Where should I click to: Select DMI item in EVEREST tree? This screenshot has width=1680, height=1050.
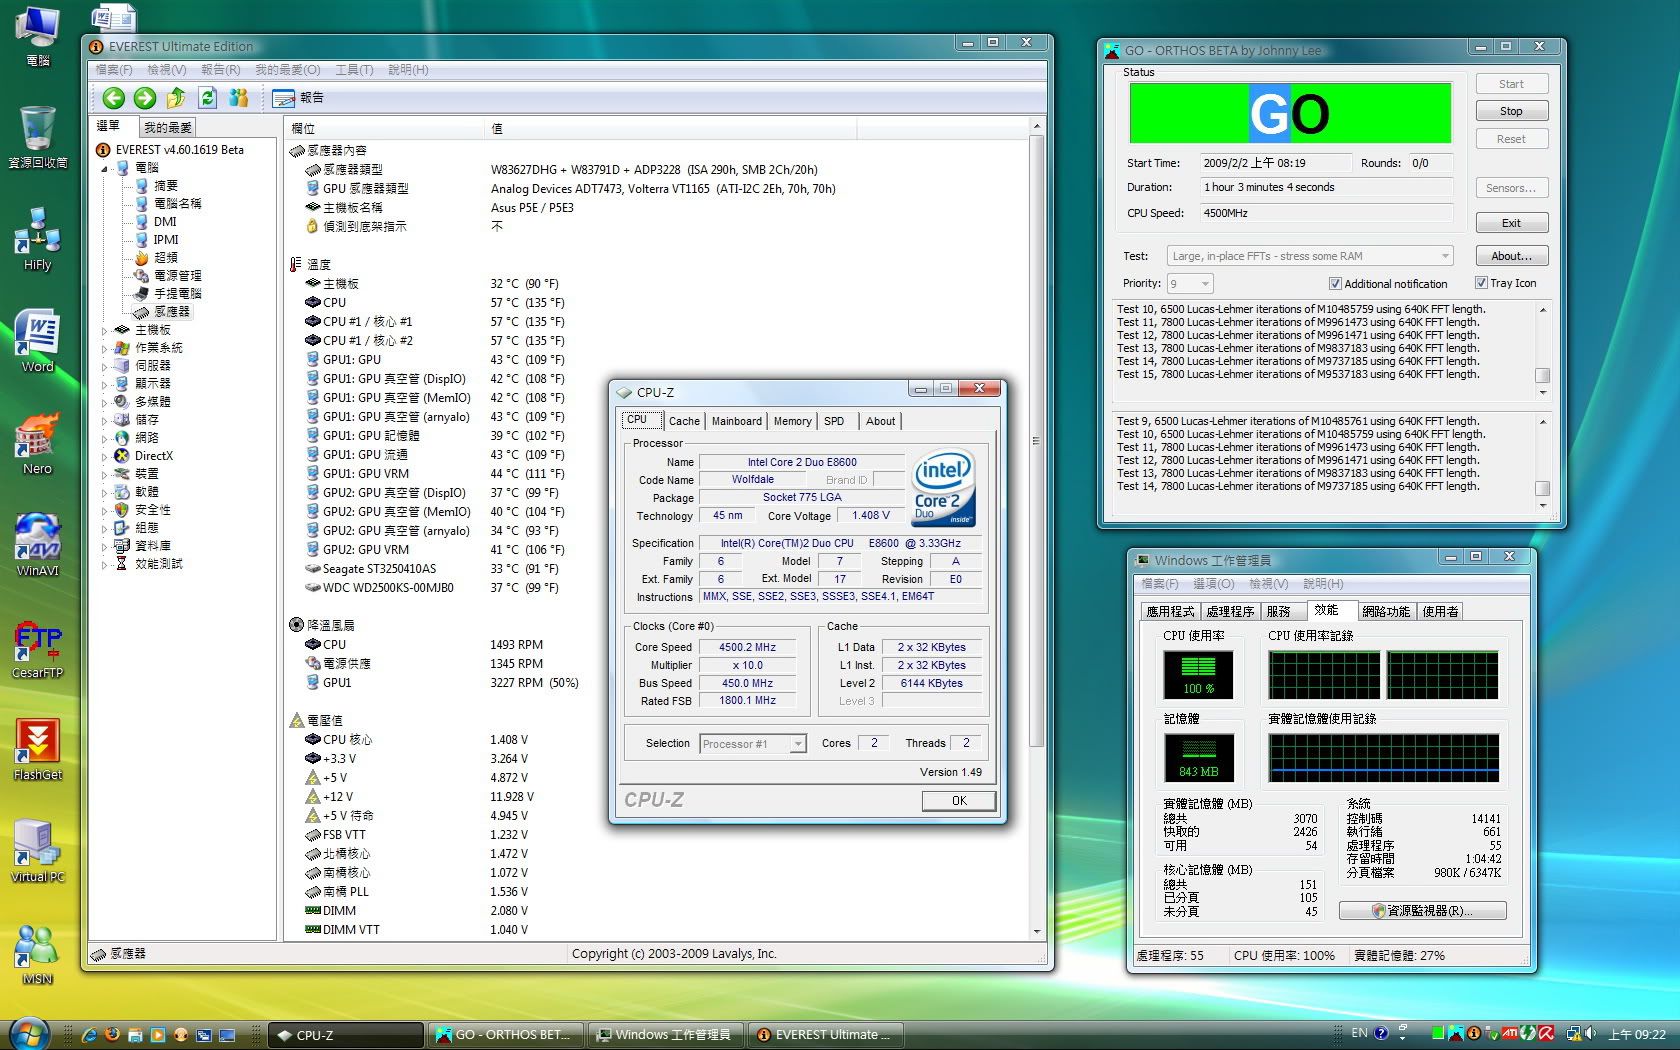coord(165,222)
